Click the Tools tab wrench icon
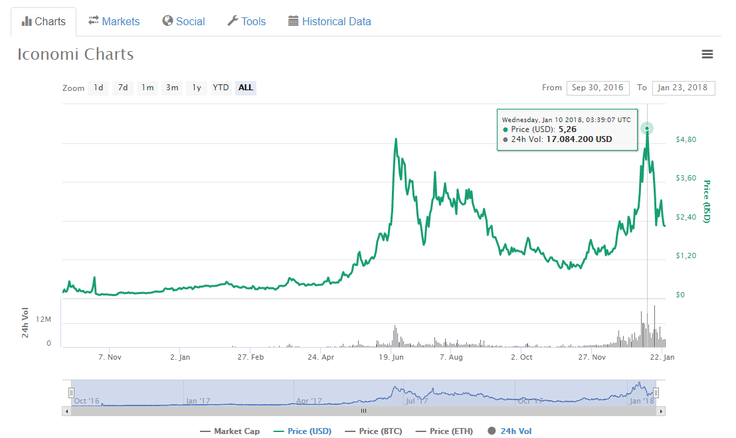The height and width of the screenshot is (438, 736). (233, 21)
